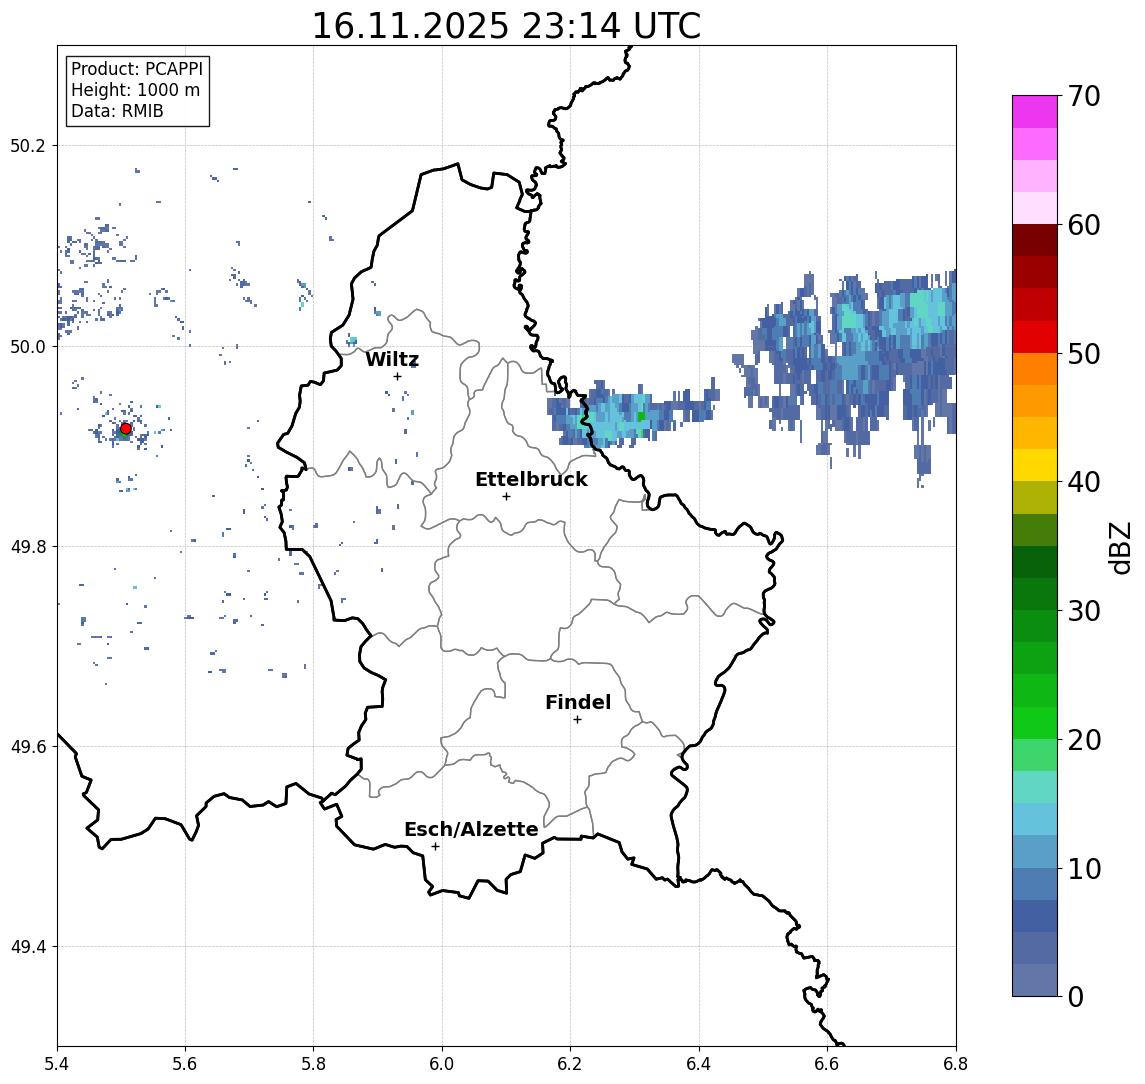
Task: Click the colorbar tick label 40
Action: pos(1084,482)
